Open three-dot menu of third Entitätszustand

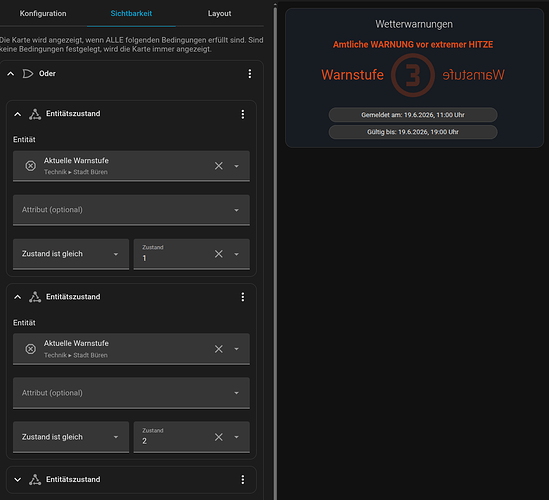point(243,480)
